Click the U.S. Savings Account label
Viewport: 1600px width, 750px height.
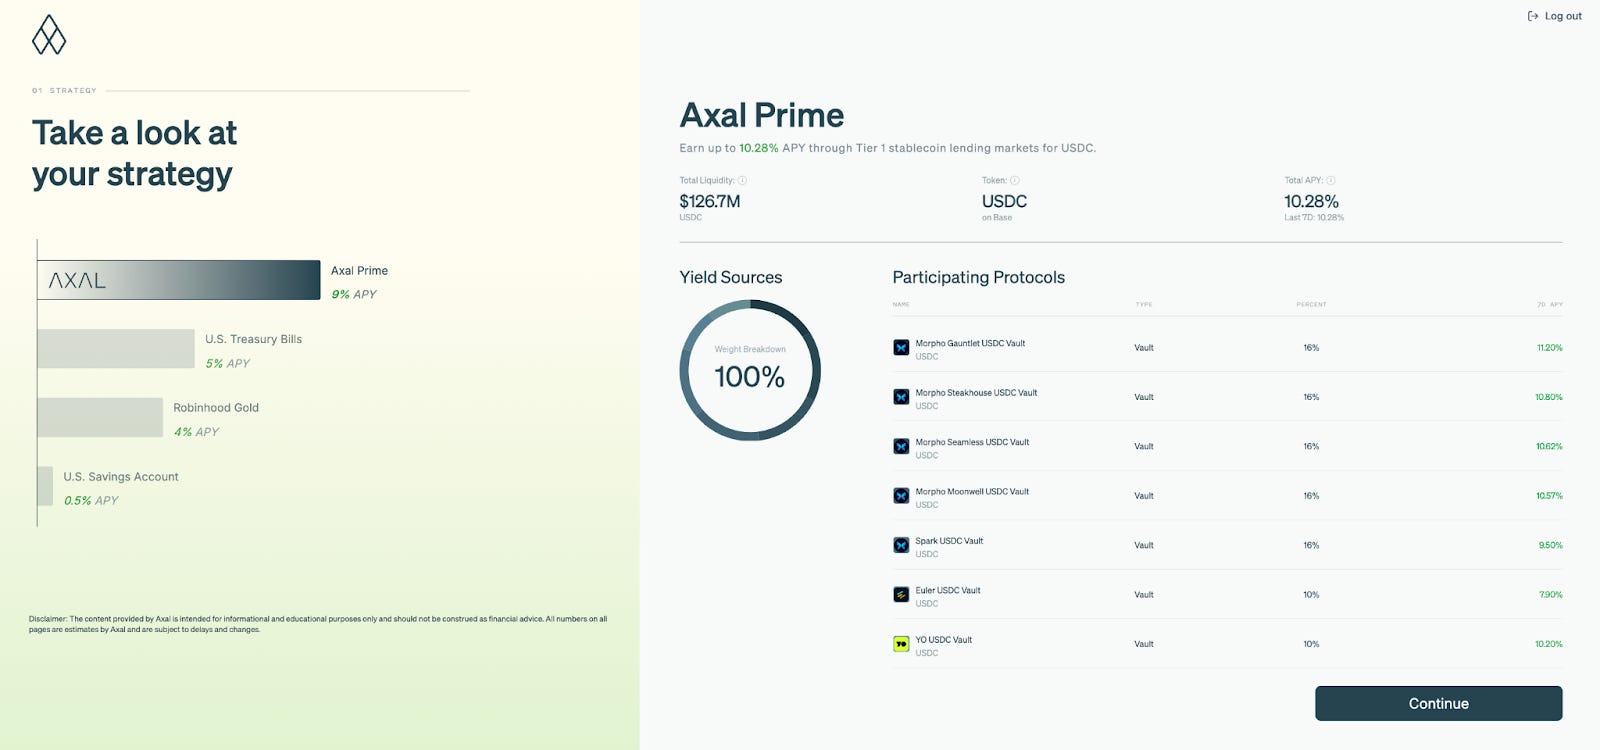(x=121, y=477)
